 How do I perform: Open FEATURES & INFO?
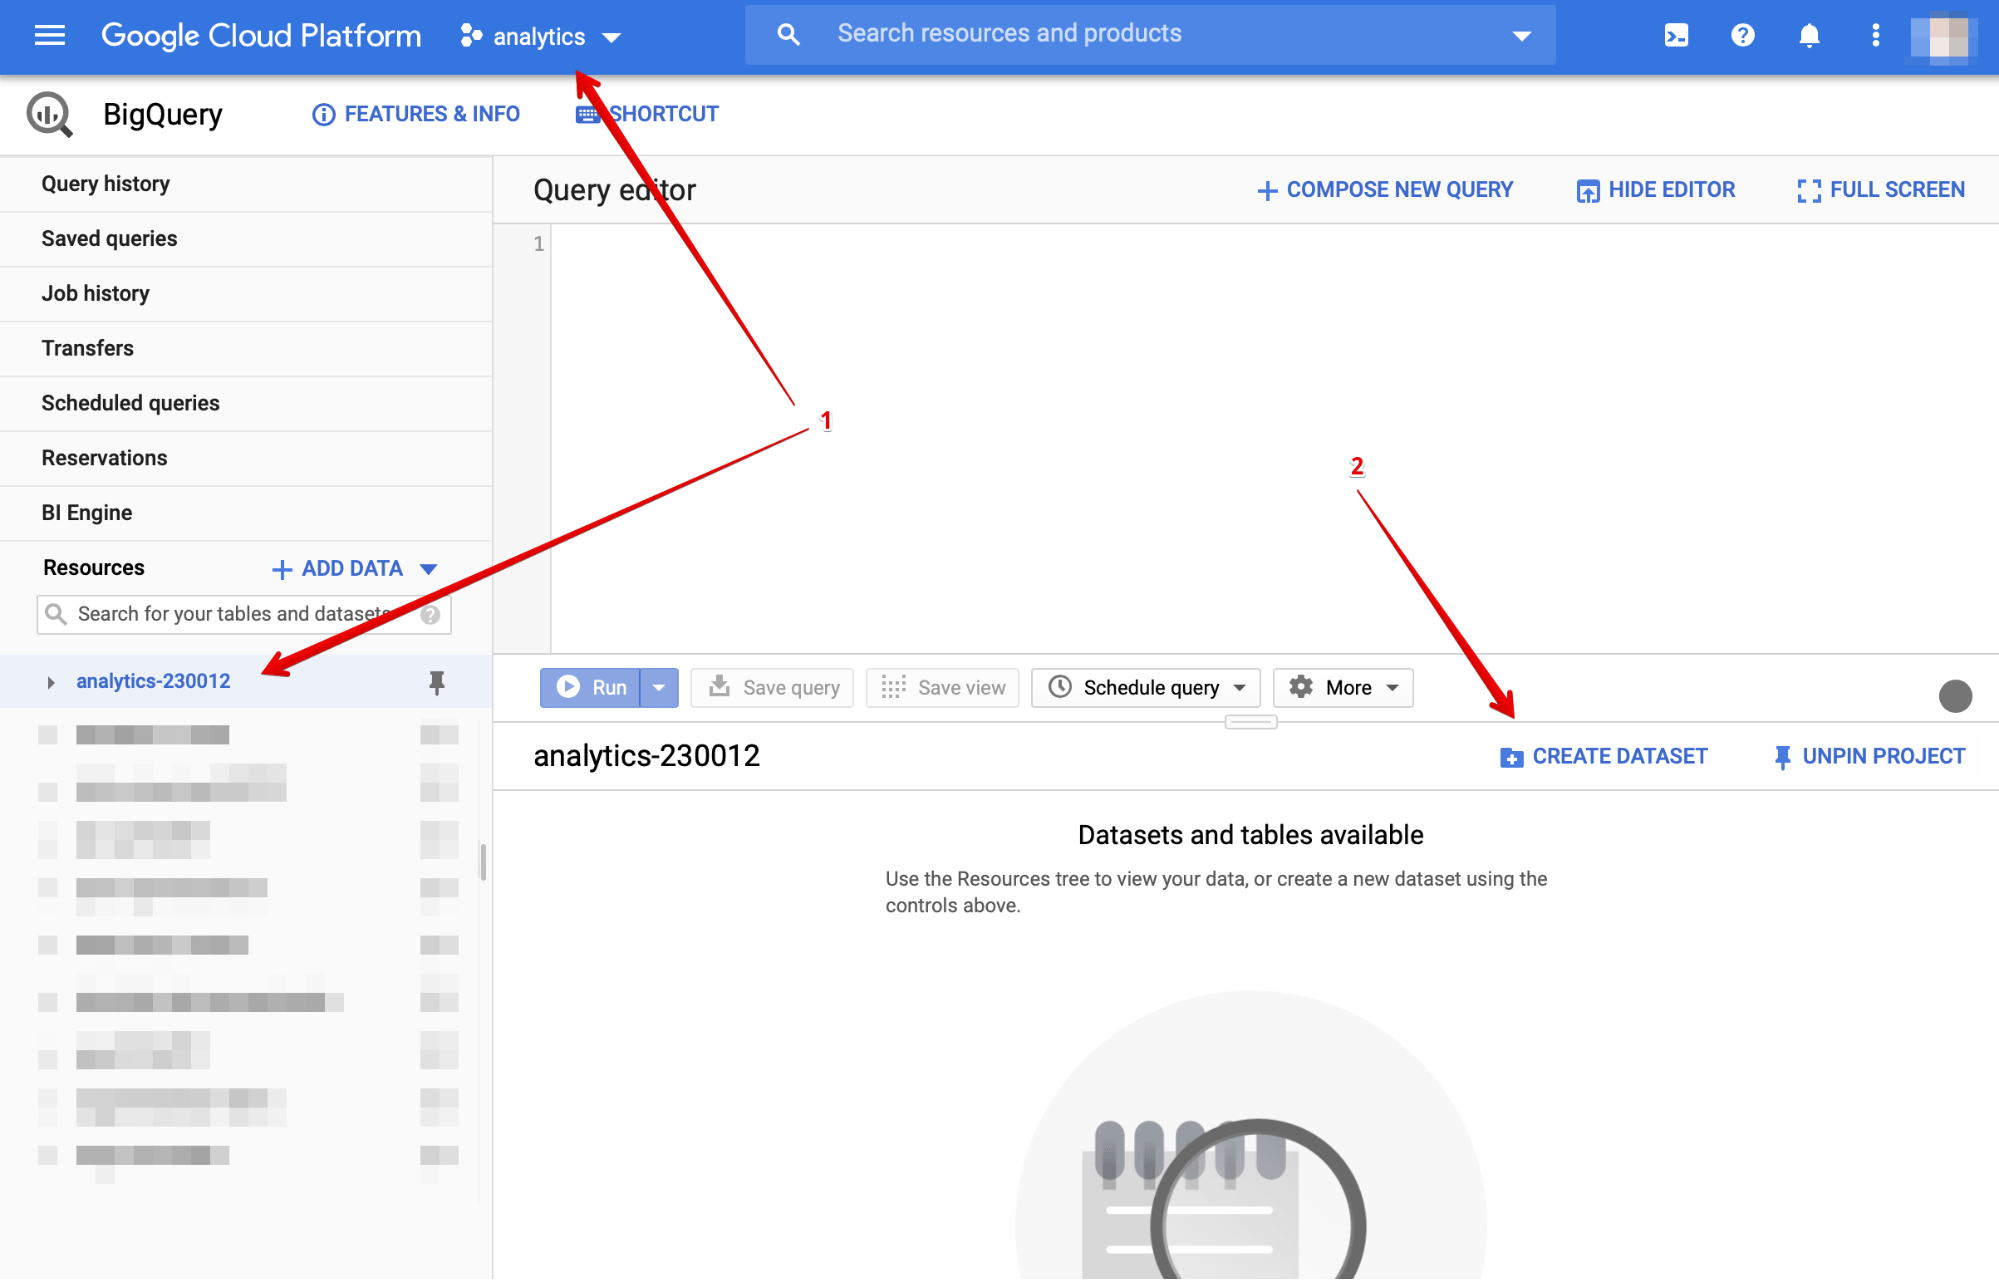(416, 114)
